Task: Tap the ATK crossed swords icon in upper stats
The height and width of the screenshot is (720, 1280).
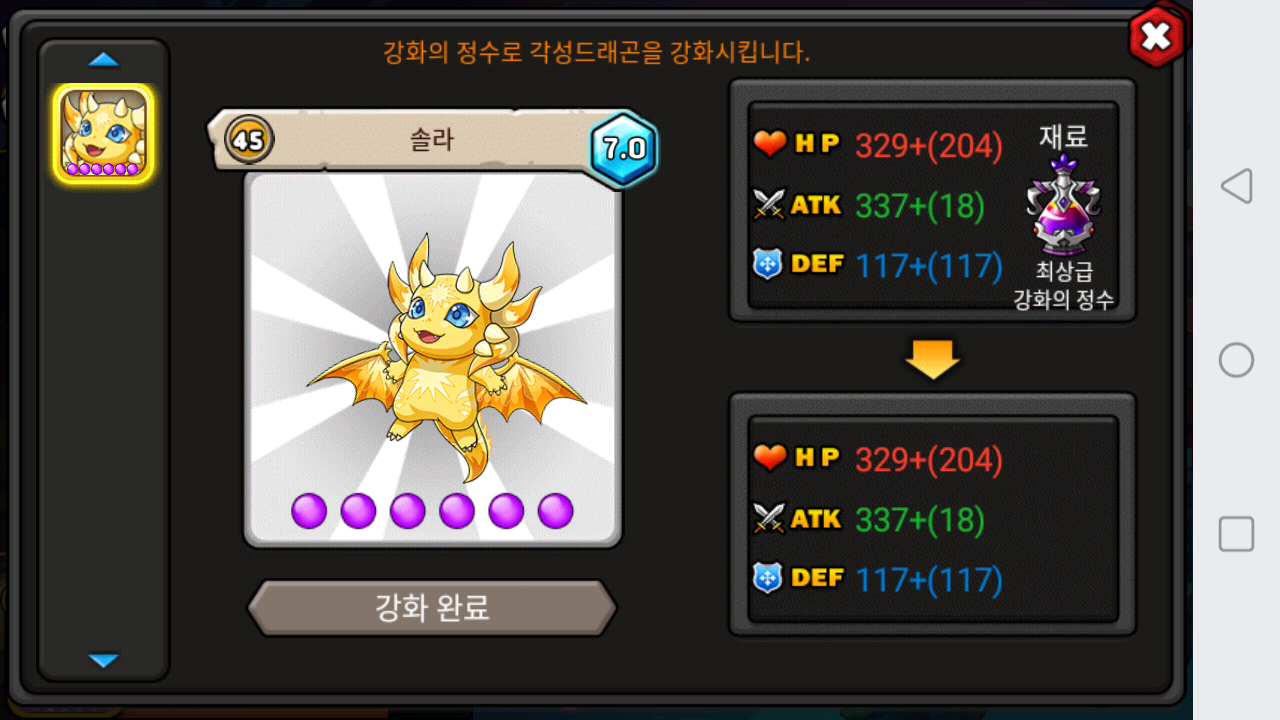Action: (x=769, y=205)
